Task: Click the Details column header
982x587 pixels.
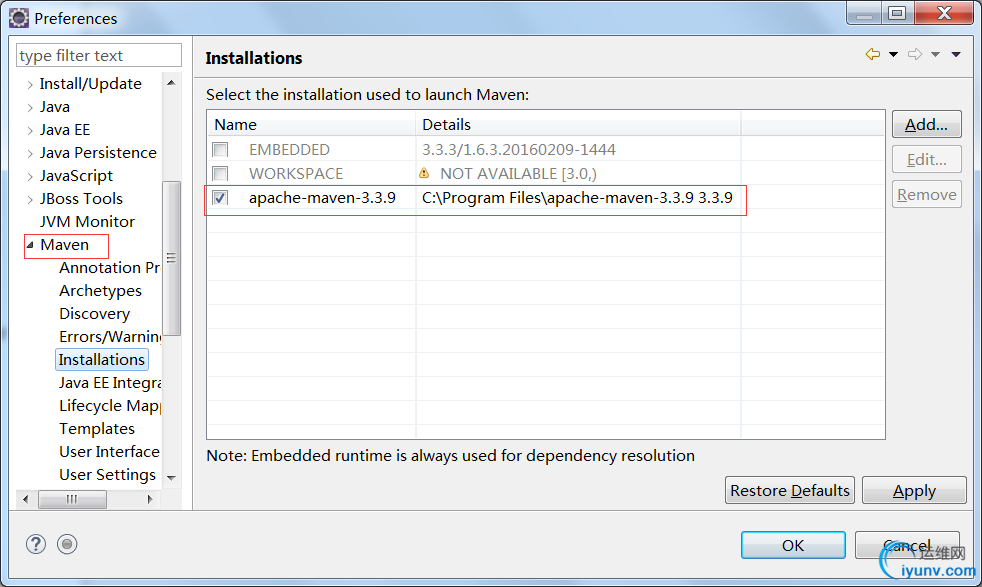Action: click(x=578, y=124)
